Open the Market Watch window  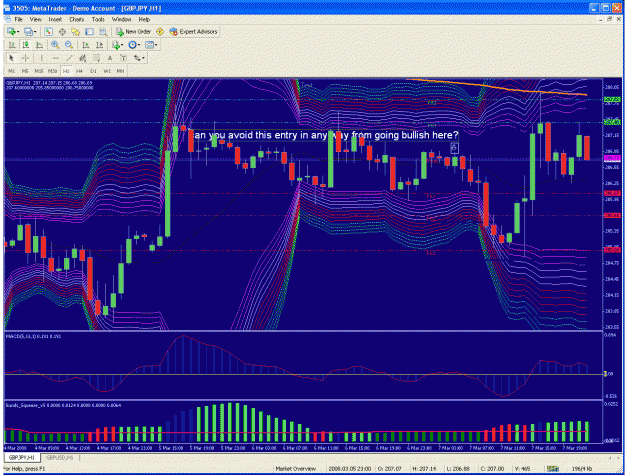click(48, 31)
